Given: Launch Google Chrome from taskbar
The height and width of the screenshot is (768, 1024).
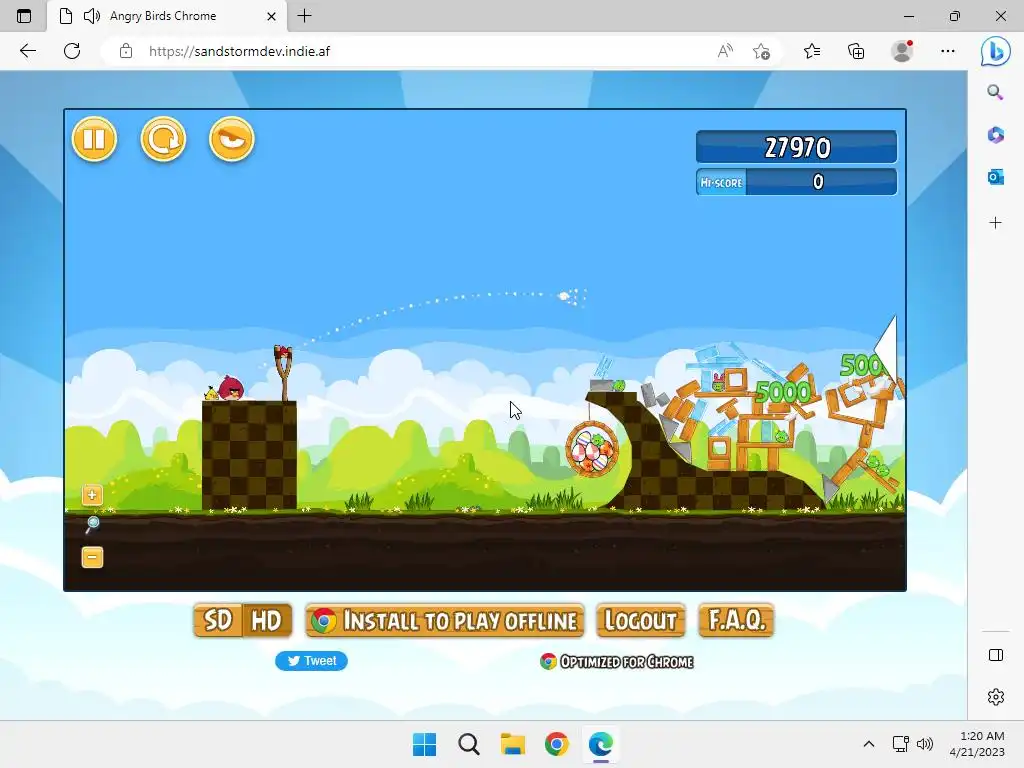Looking at the screenshot, I should pyautogui.click(x=556, y=744).
